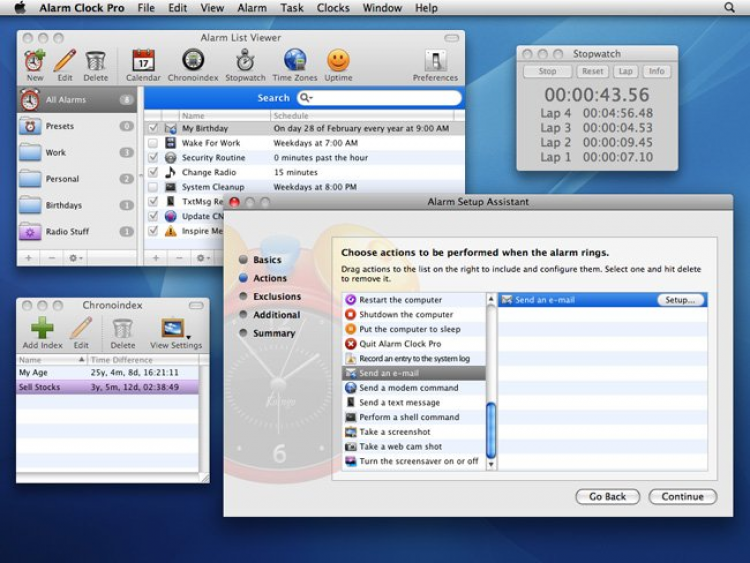This screenshot has height=563, width=750.
Task: Open the gear action menu under sidebar
Action: (x=76, y=258)
